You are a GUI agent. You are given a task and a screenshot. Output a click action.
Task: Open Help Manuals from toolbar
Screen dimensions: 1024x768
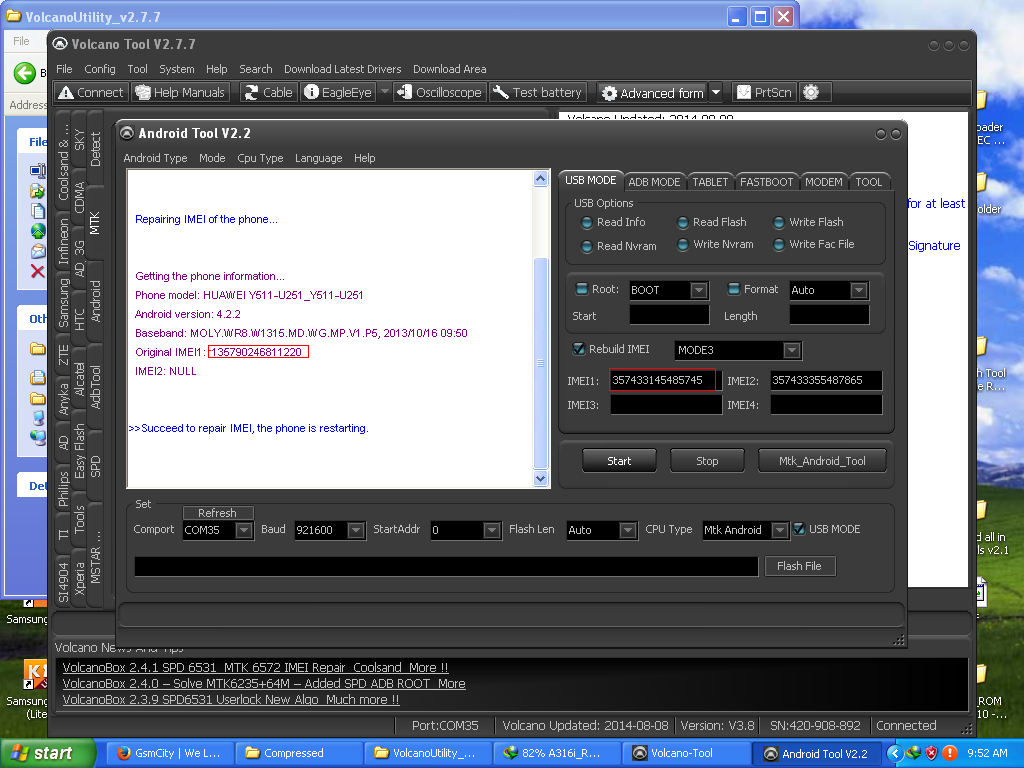181,92
